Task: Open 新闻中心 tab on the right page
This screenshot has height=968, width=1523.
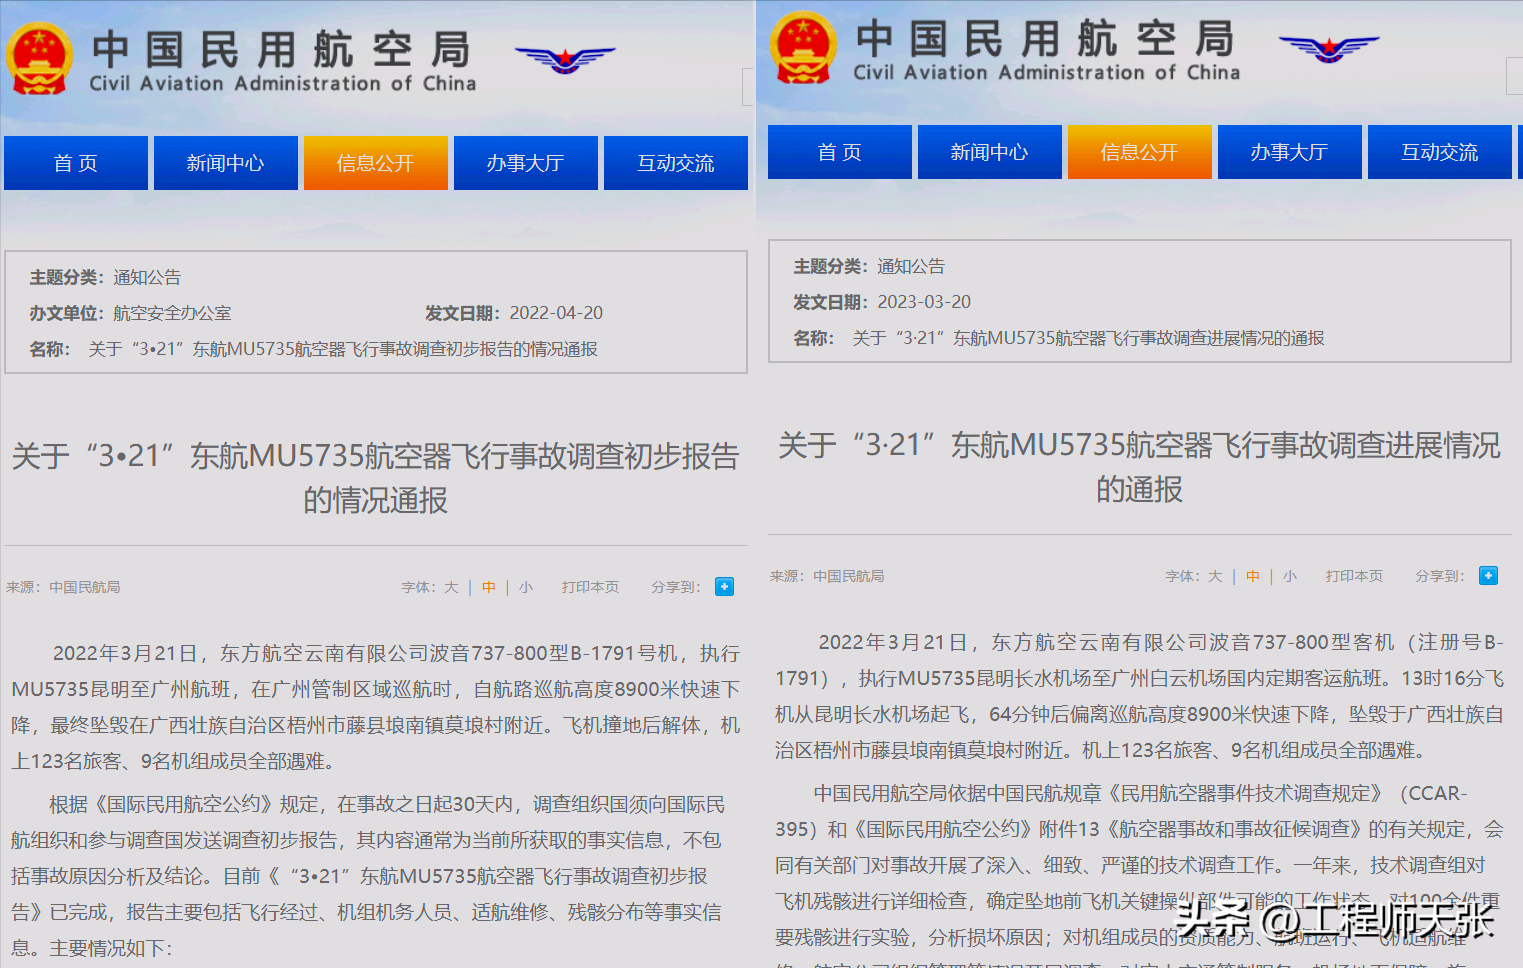Action: [x=990, y=152]
